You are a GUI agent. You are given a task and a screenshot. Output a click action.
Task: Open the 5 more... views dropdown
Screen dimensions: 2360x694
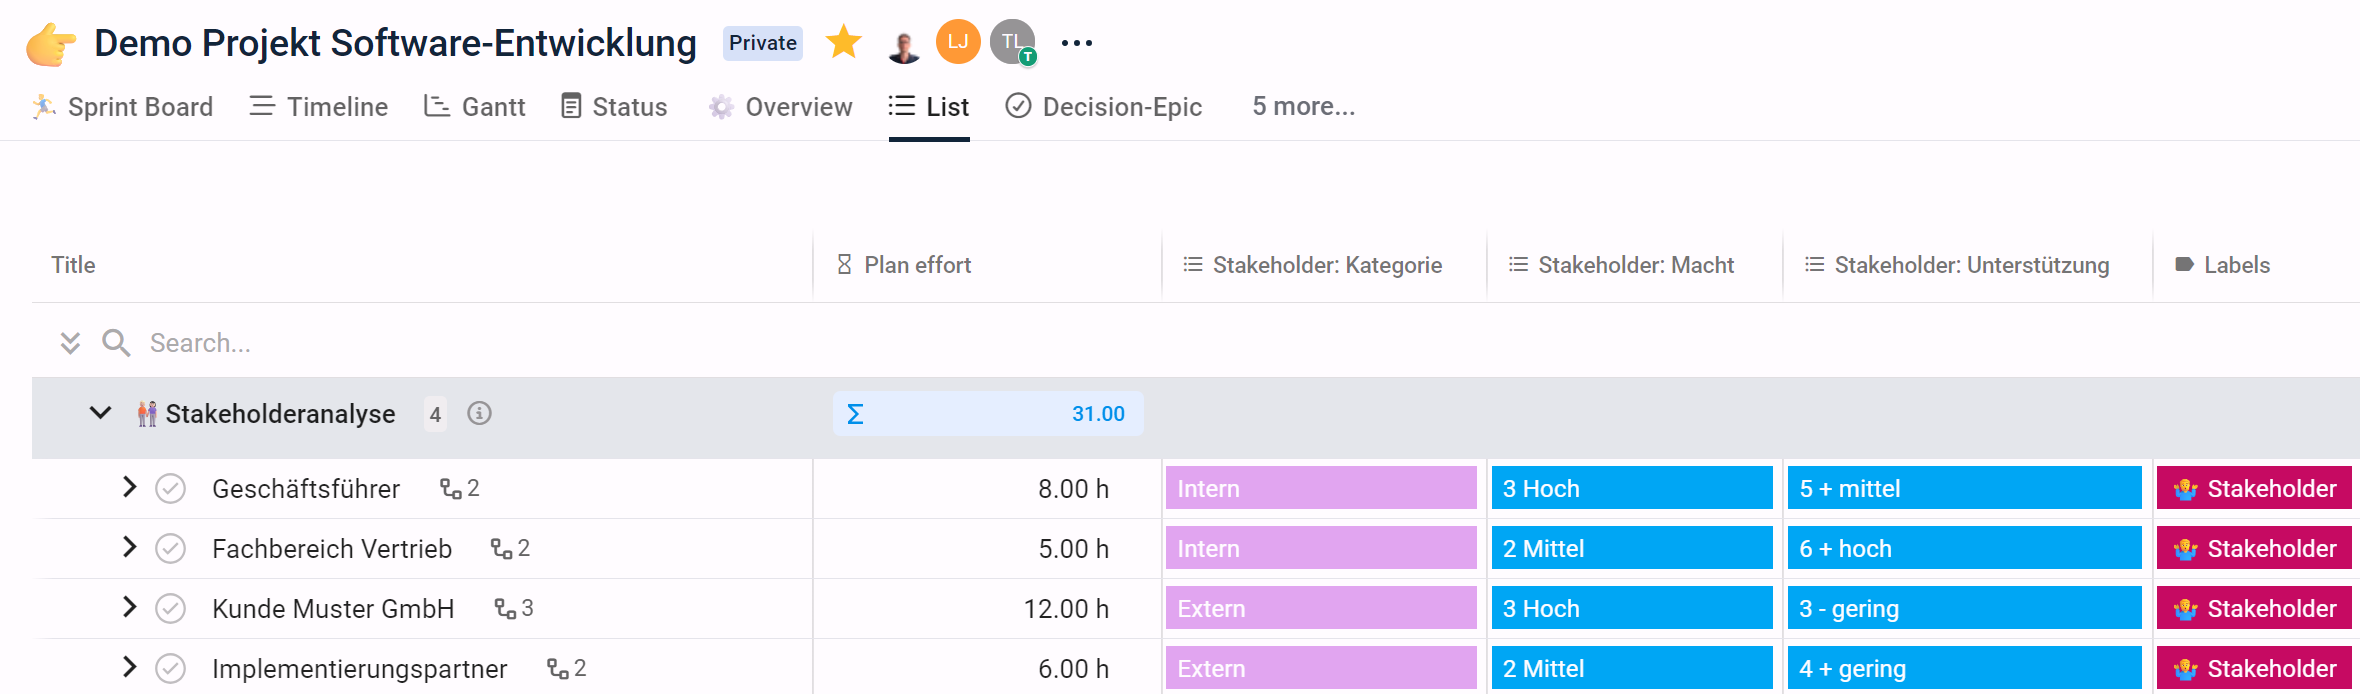click(1304, 106)
